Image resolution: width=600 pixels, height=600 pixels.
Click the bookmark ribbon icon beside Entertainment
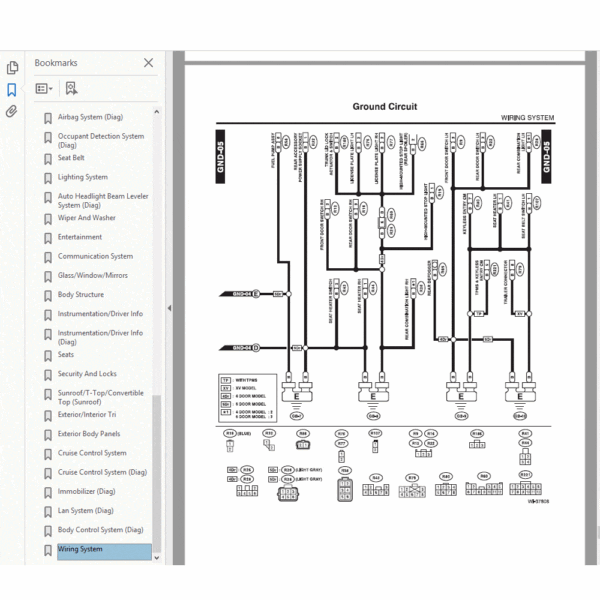click(48, 238)
